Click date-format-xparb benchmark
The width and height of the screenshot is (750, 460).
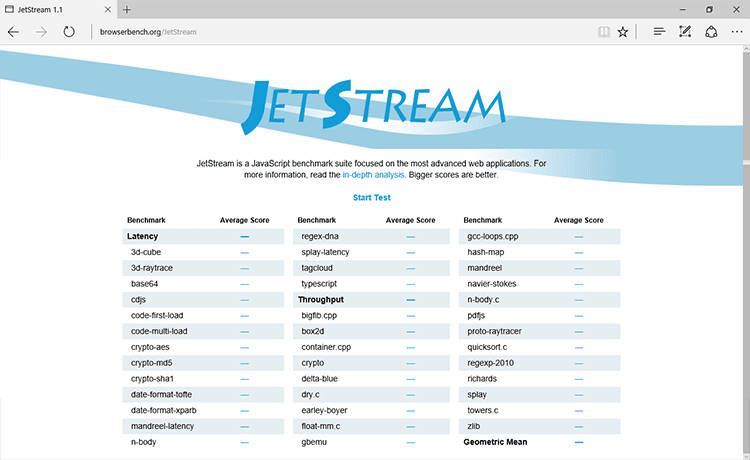tap(164, 410)
